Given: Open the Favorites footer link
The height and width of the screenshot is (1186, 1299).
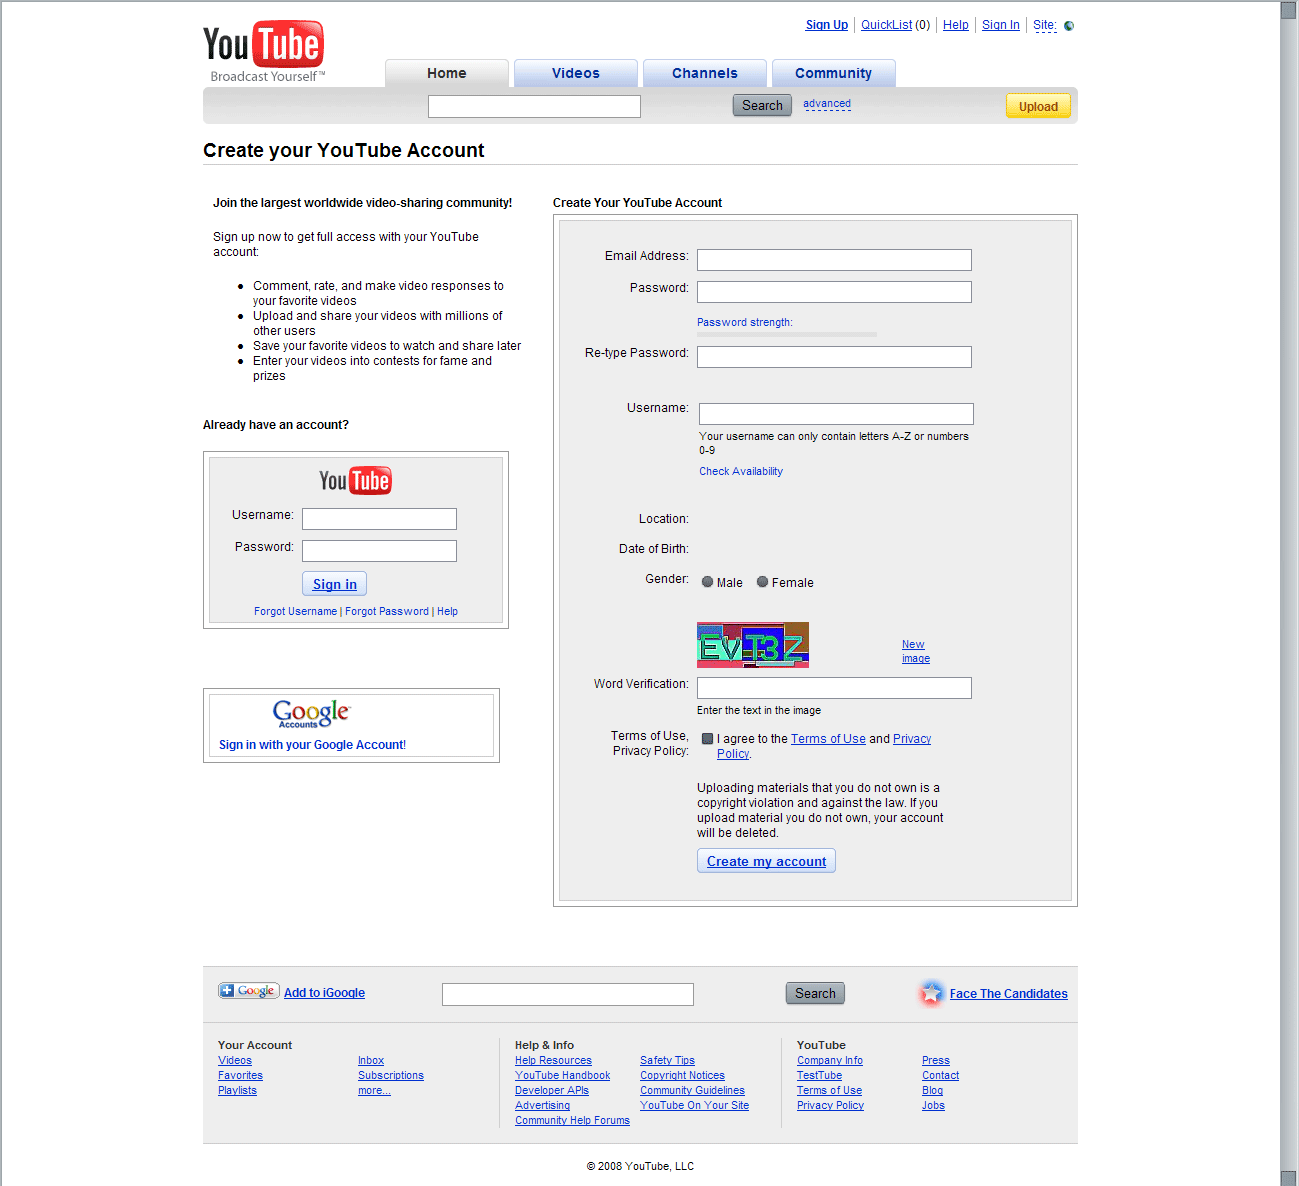Looking at the screenshot, I should 240,1076.
